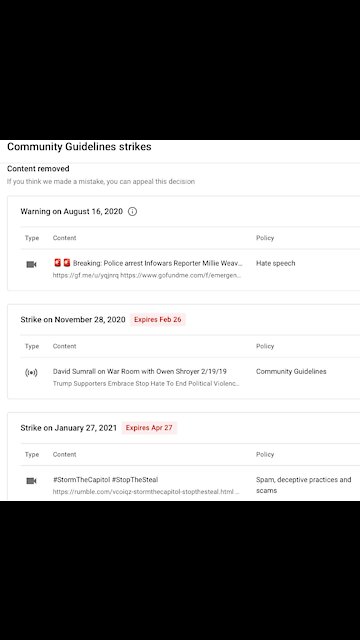360x640 pixels.
Task: Click video camera icon in #StormTheCapitol row
Action: [31, 481]
